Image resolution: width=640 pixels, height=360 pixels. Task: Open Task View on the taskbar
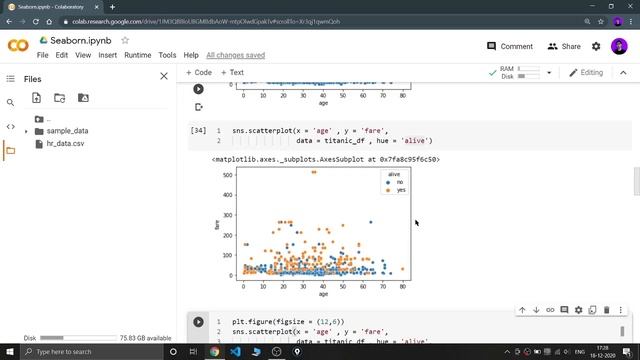pyautogui.click(x=193, y=351)
